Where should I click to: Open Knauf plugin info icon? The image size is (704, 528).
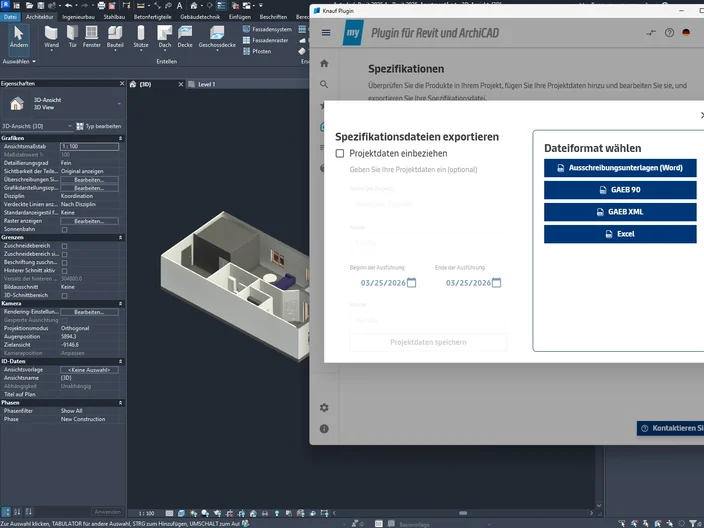pos(324,429)
